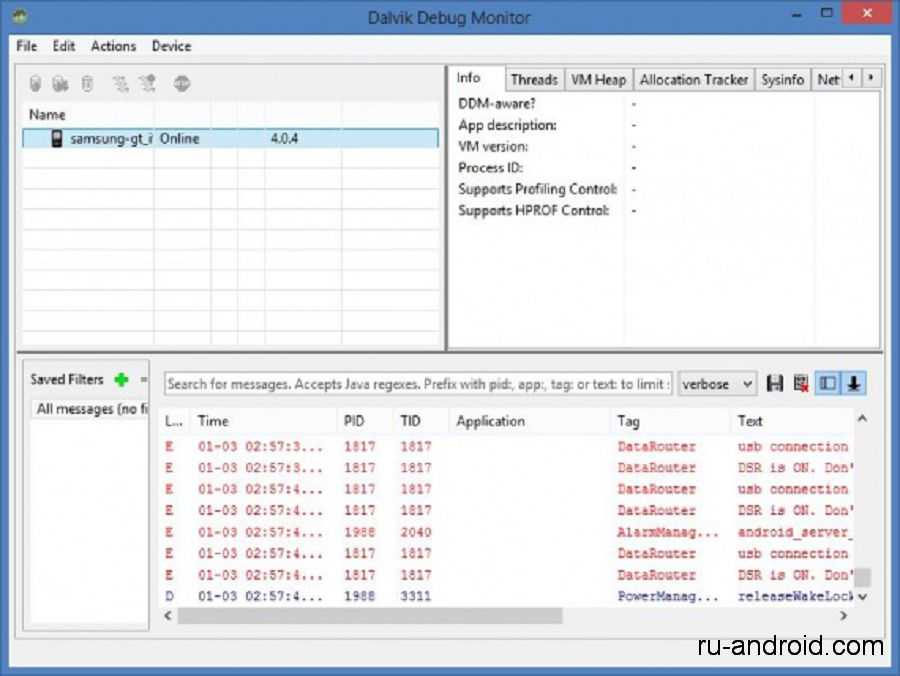Save the log using the floppy disk icon

tap(775, 383)
